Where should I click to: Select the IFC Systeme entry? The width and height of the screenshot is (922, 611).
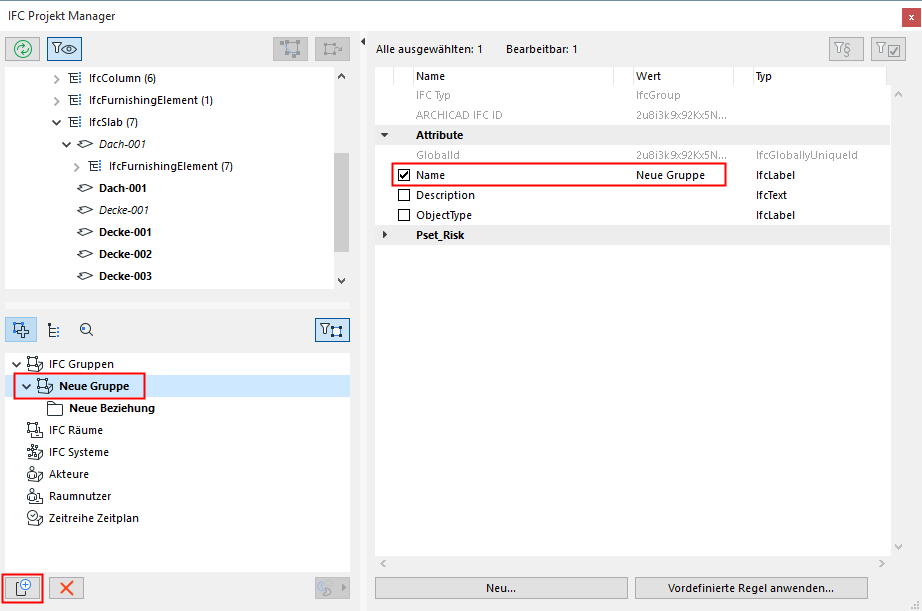[79, 452]
